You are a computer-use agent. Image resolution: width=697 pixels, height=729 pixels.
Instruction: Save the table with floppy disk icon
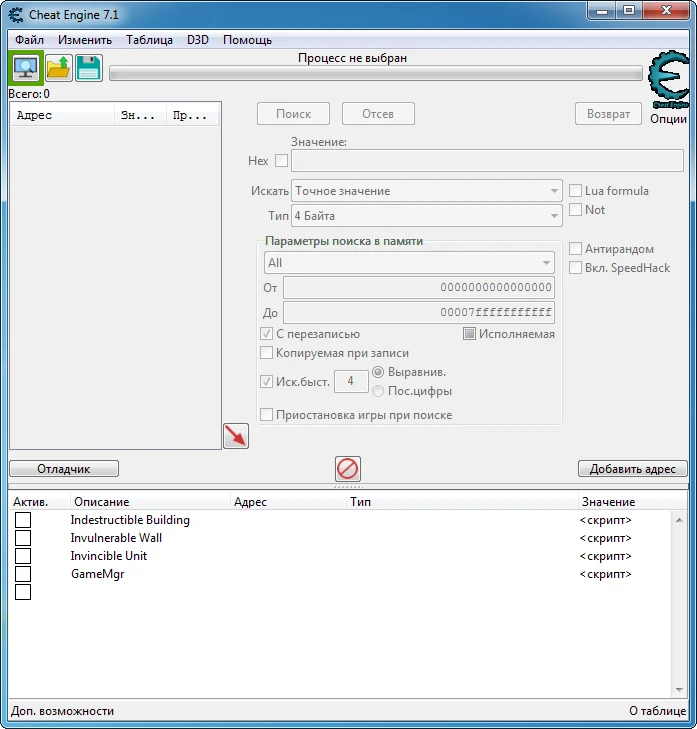88,68
